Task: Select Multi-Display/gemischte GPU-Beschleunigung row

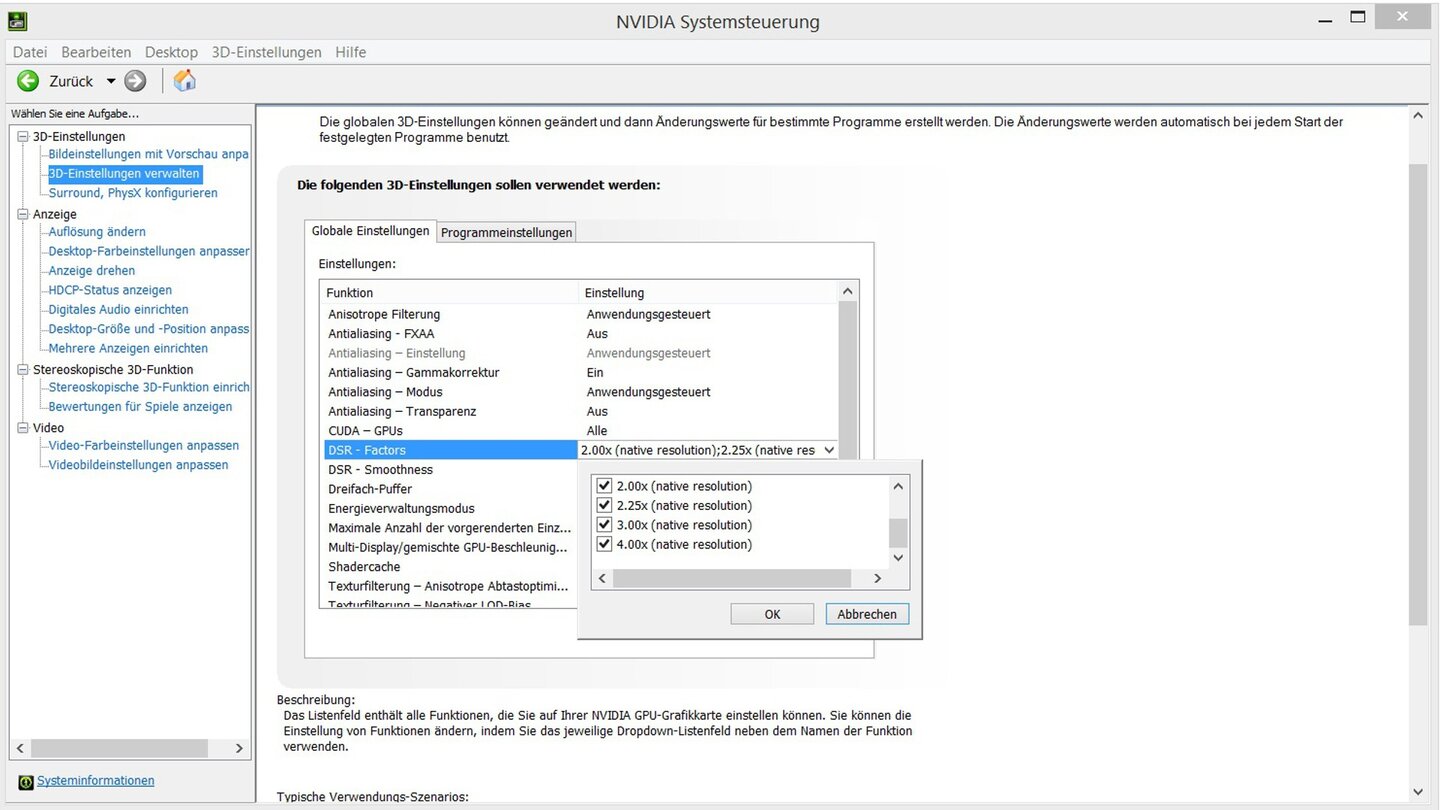Action: click(451, 547)
